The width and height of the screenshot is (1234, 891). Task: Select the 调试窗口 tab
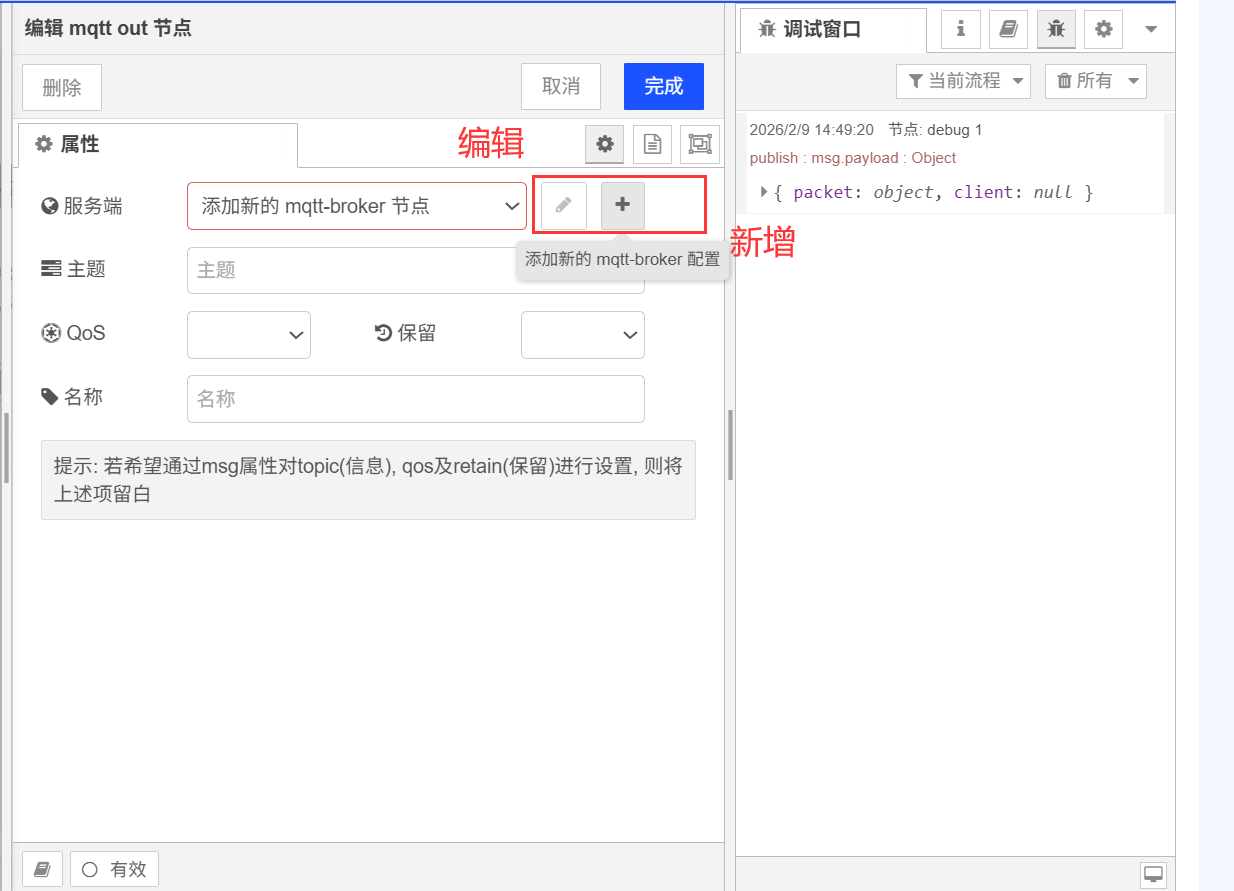(x=833, y=30)
